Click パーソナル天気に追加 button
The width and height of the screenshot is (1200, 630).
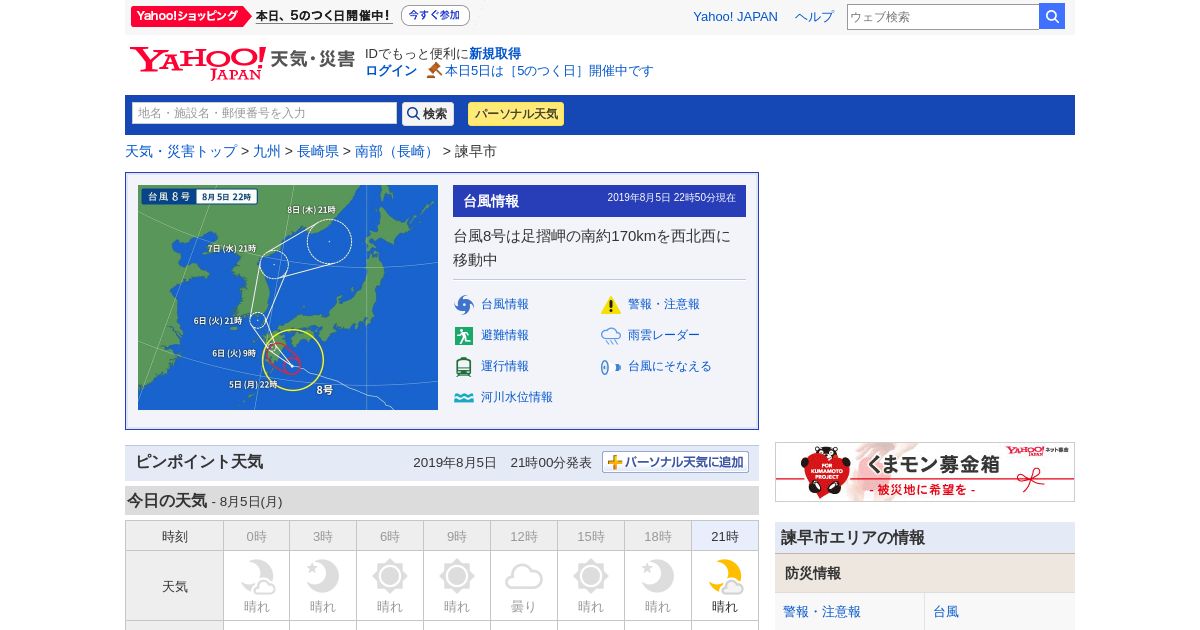point(675,462)
